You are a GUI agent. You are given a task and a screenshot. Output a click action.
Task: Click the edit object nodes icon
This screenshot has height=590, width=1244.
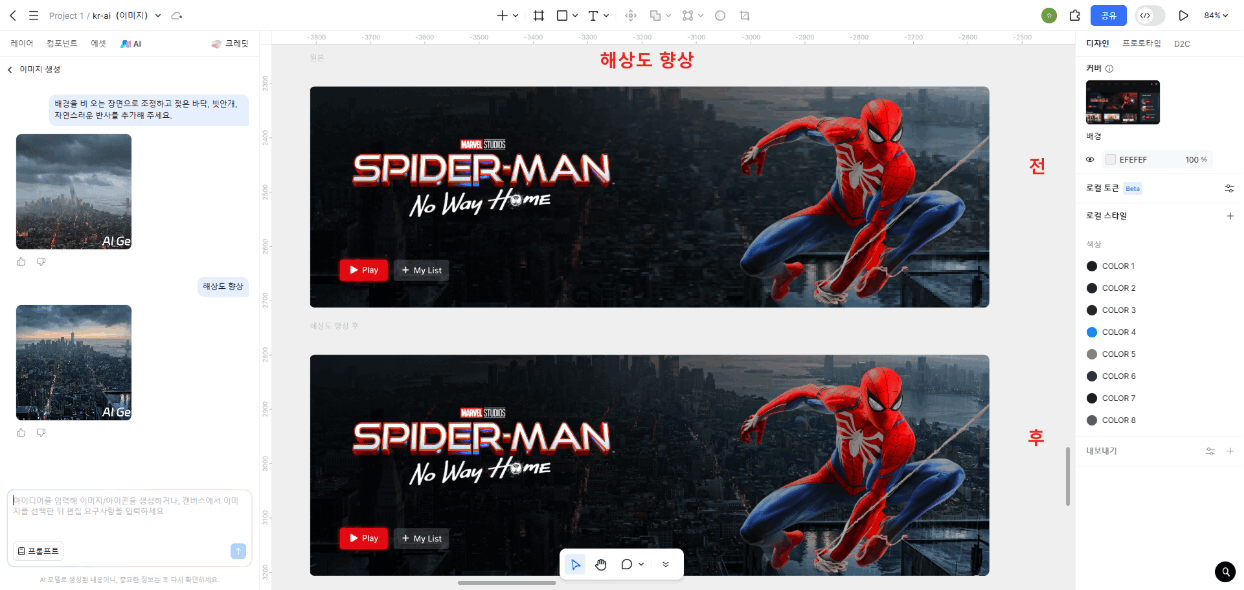click(x=688, y=16)
